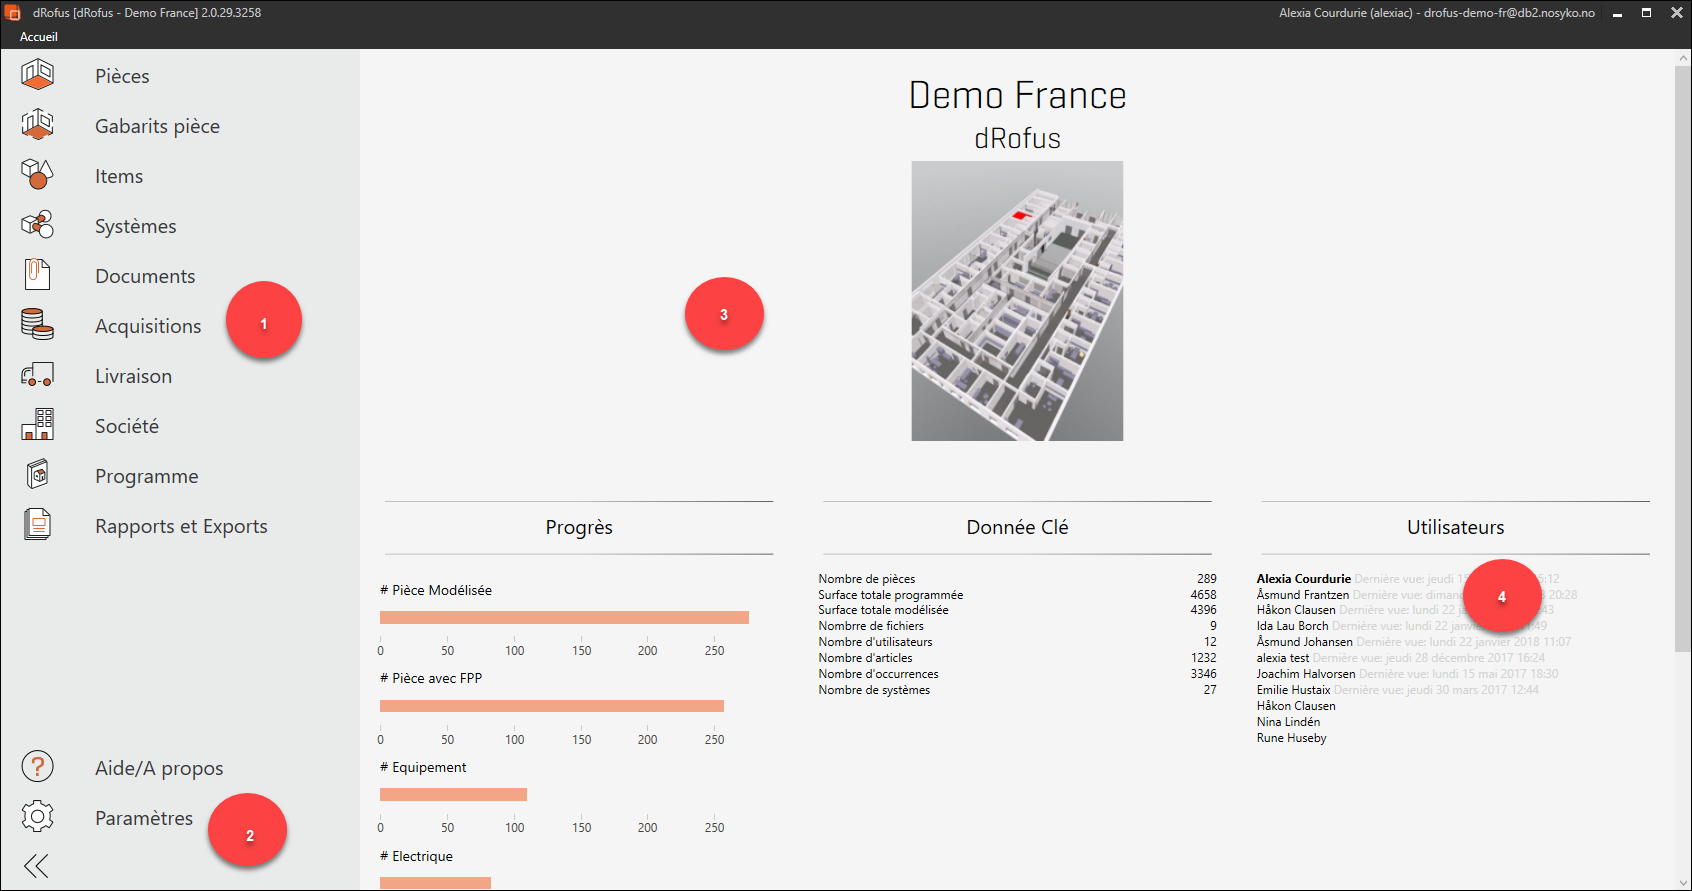
Task: Click the Demo France title
Action: pyautogui.click(x=1017, y=95)
